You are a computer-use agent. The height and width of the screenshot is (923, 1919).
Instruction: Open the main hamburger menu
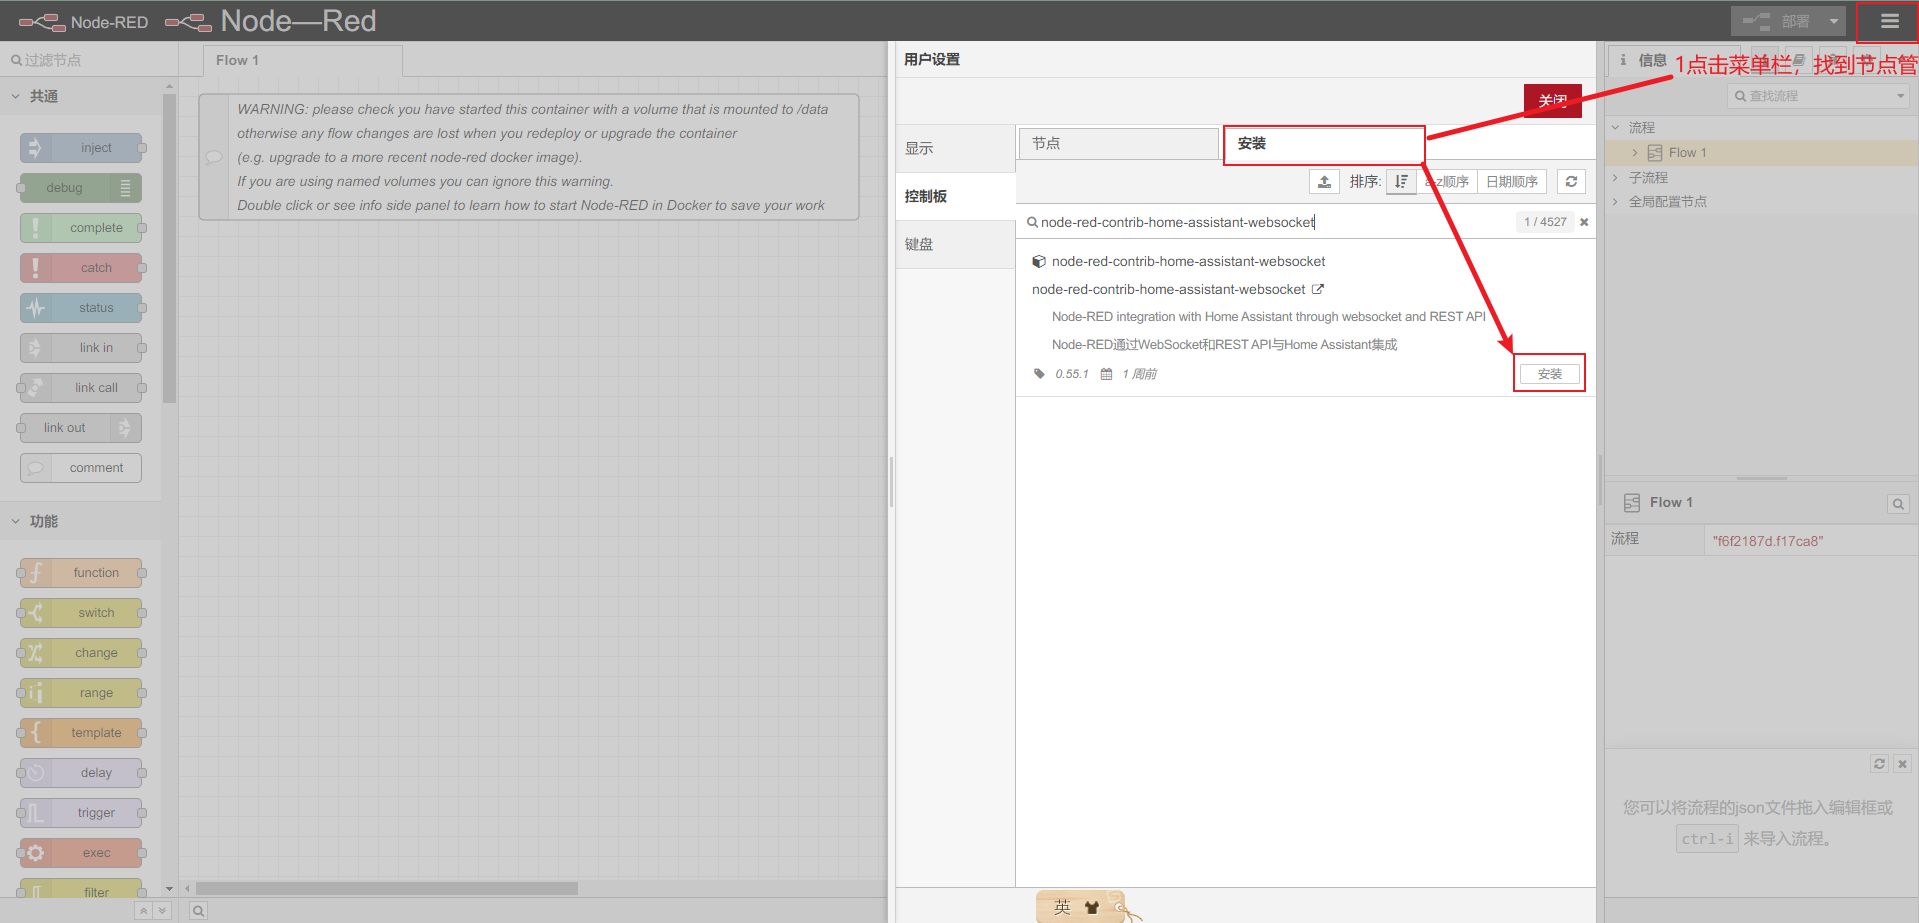click(1889, 21)
